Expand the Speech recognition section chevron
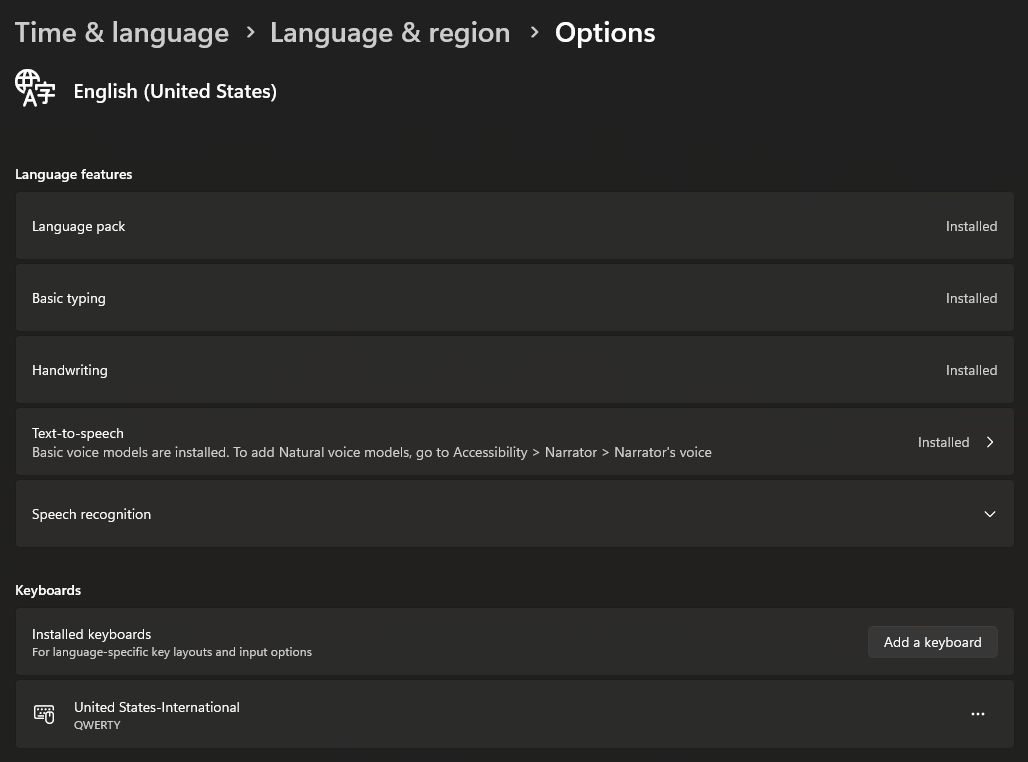The height and width of the screenshot is (762, 1028). click(x=990, y=514)
